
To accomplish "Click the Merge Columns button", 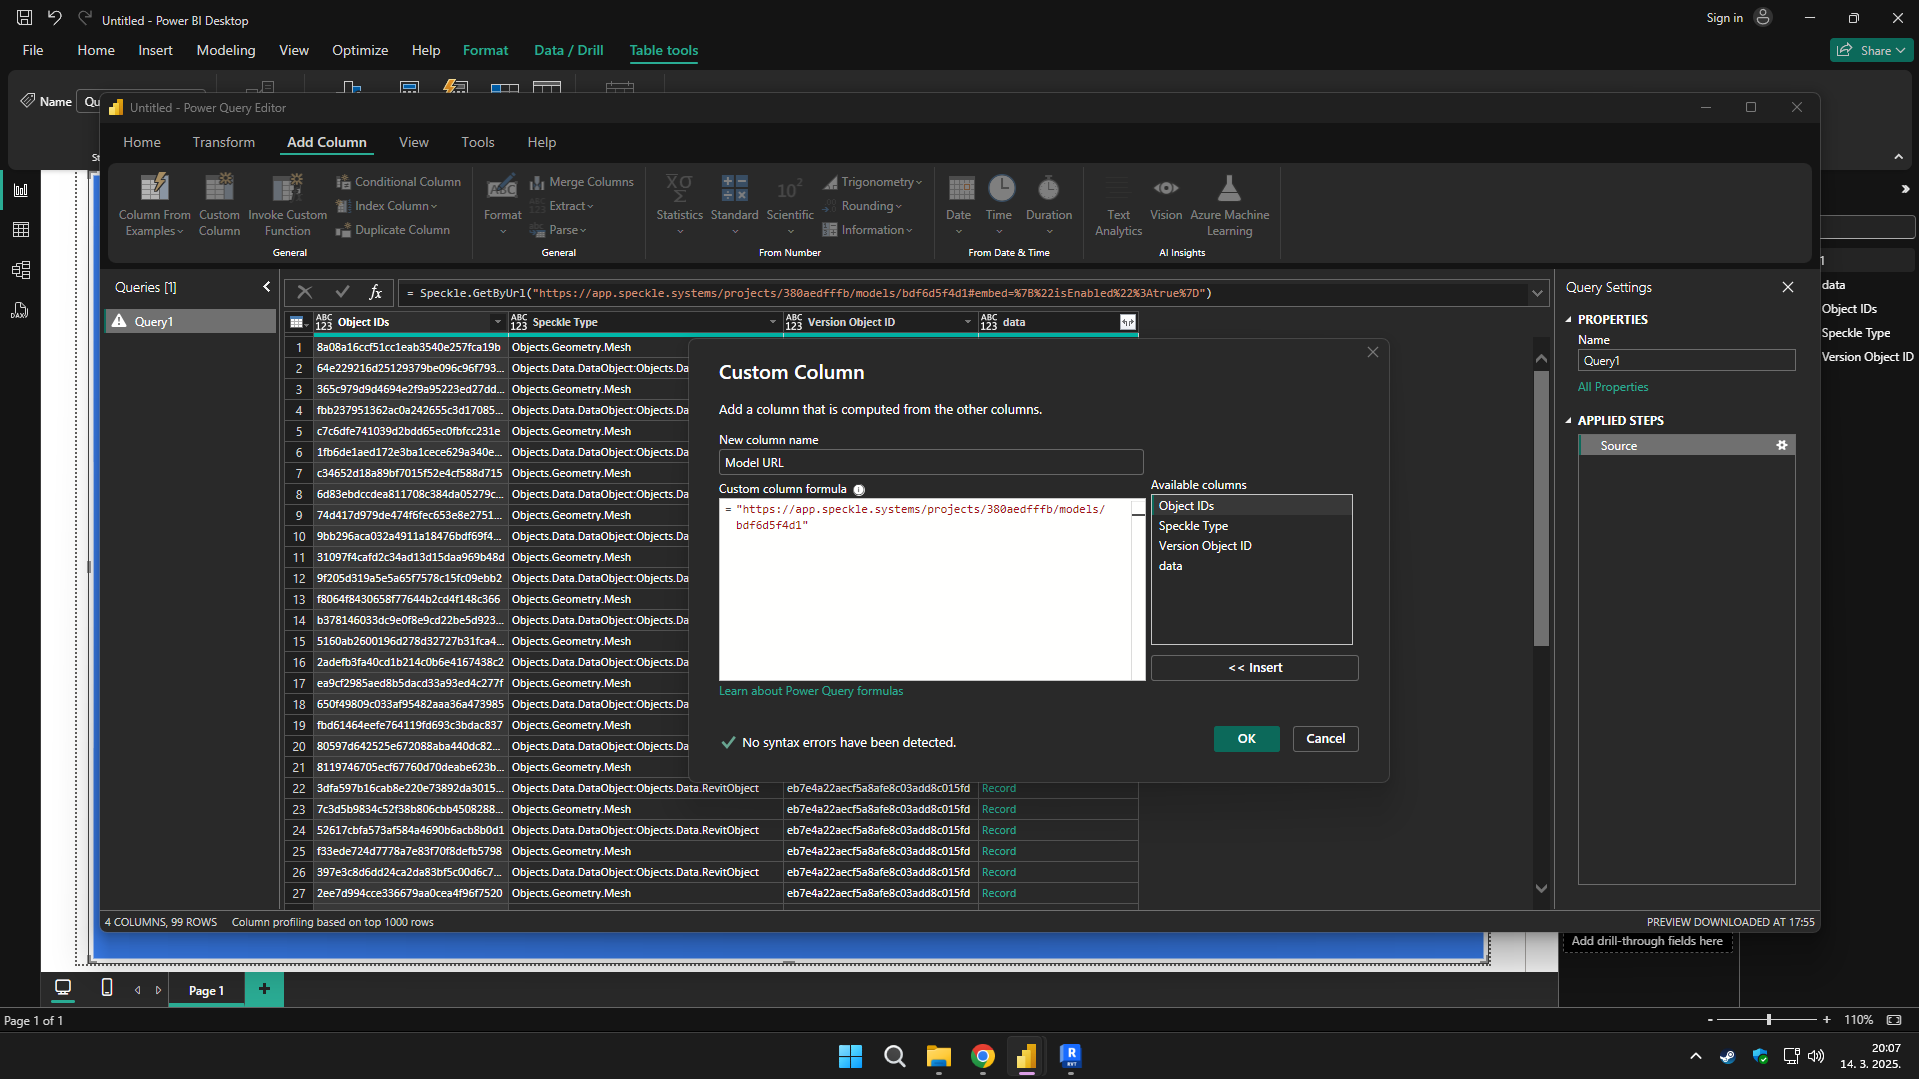I will [x=581, y=182].
